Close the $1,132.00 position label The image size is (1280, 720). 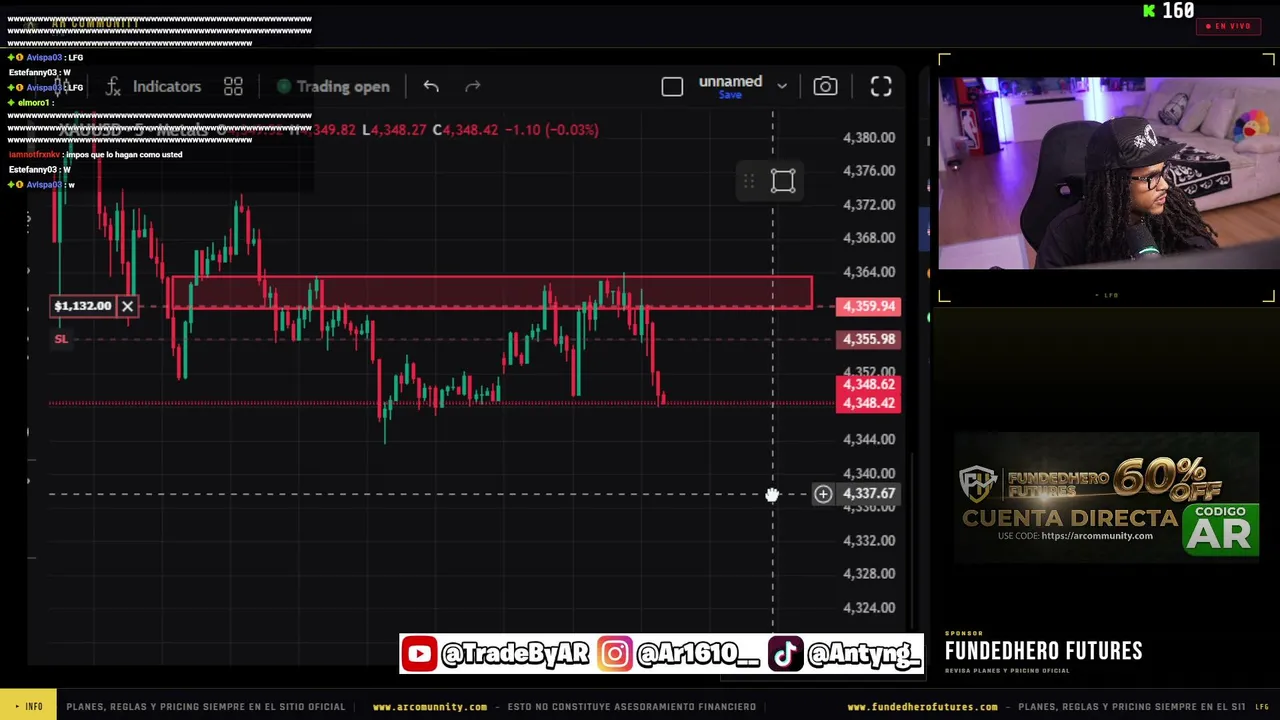pos(127,306)
